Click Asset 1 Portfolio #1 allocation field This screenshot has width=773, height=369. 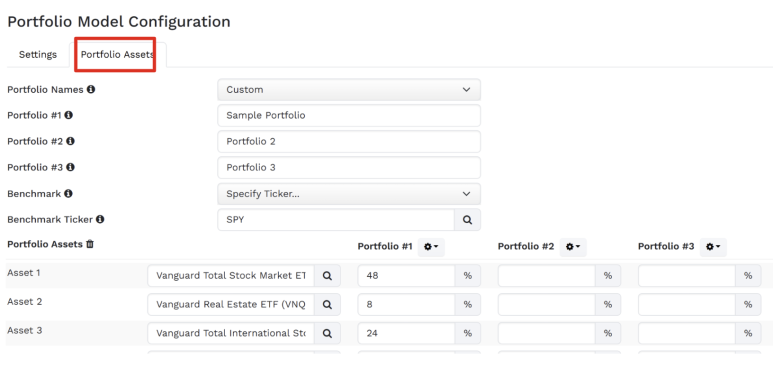pyautogui.click(x=406, y=276)
